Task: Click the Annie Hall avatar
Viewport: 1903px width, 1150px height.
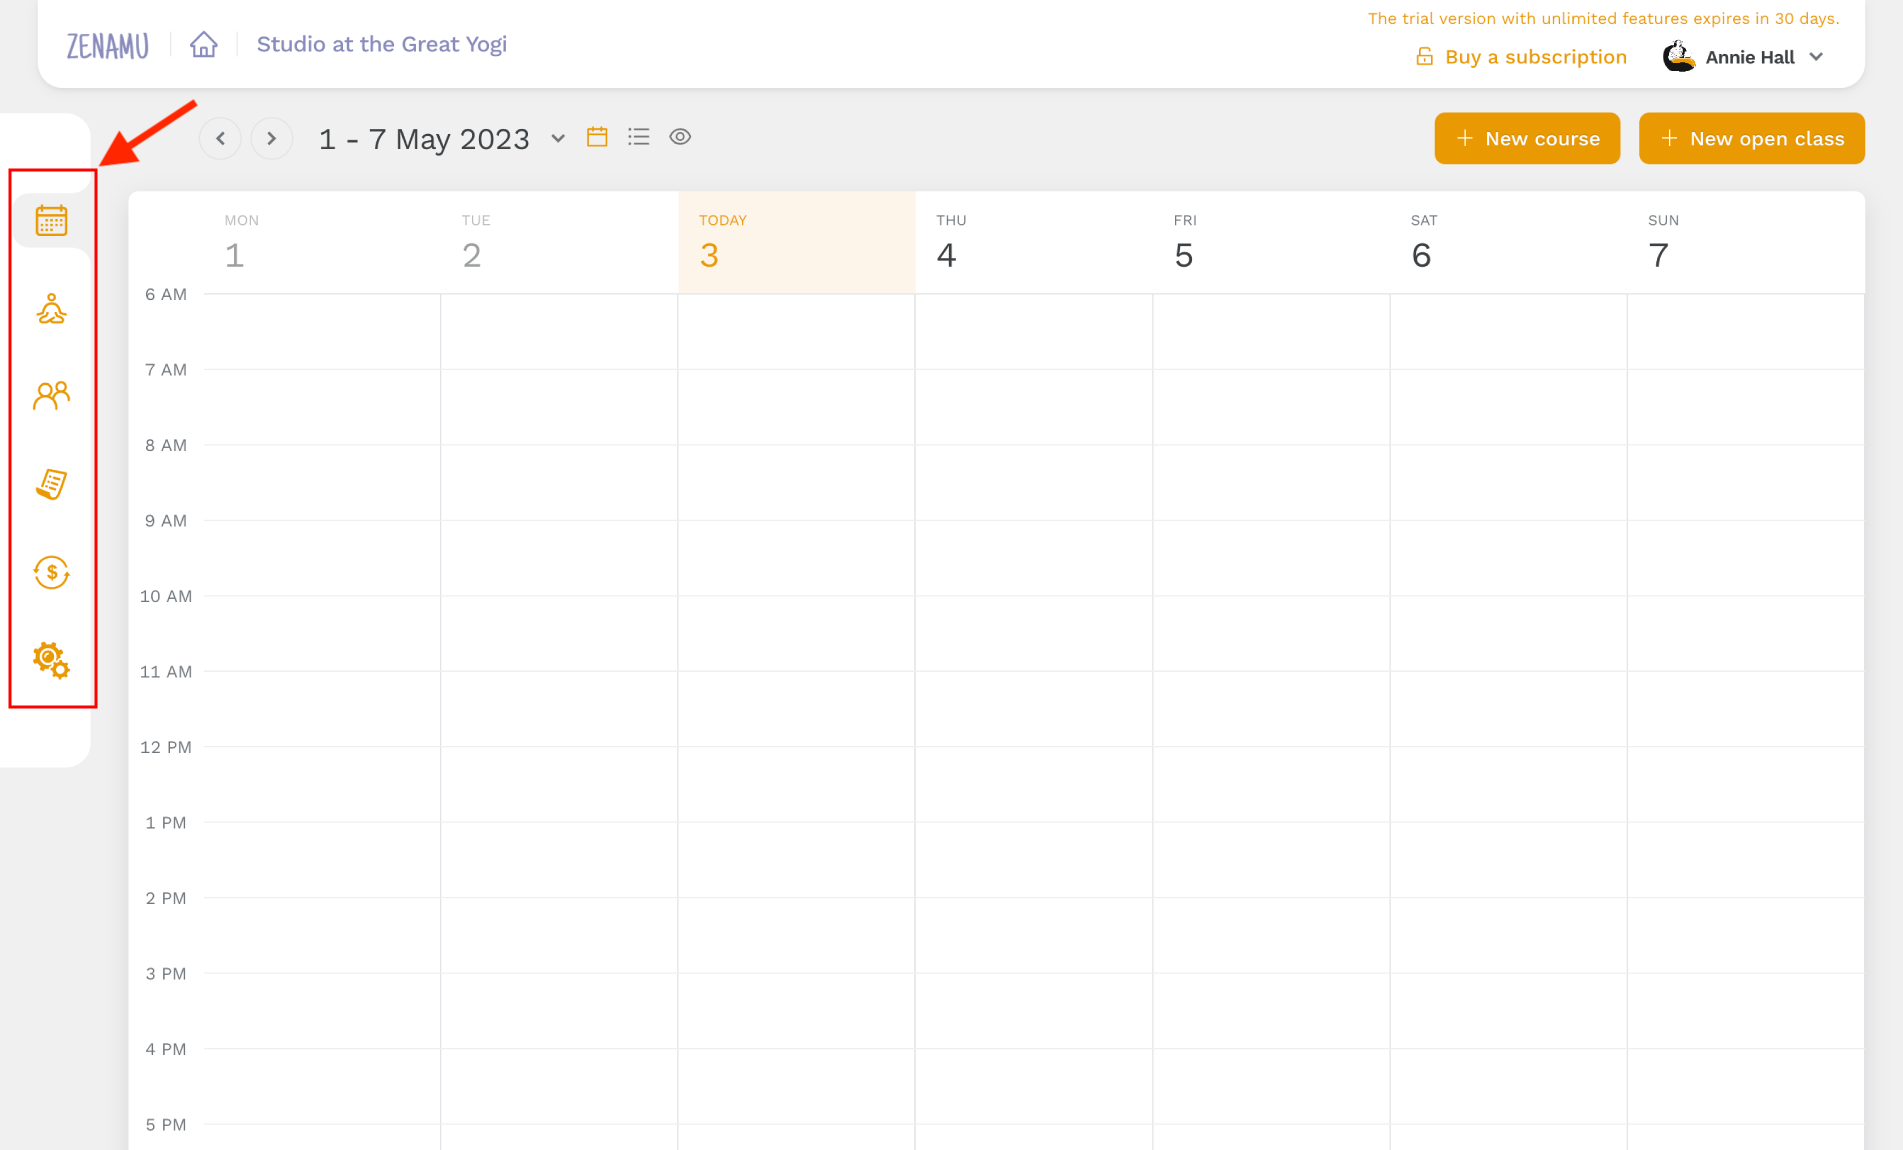Action: (1679, 57)
